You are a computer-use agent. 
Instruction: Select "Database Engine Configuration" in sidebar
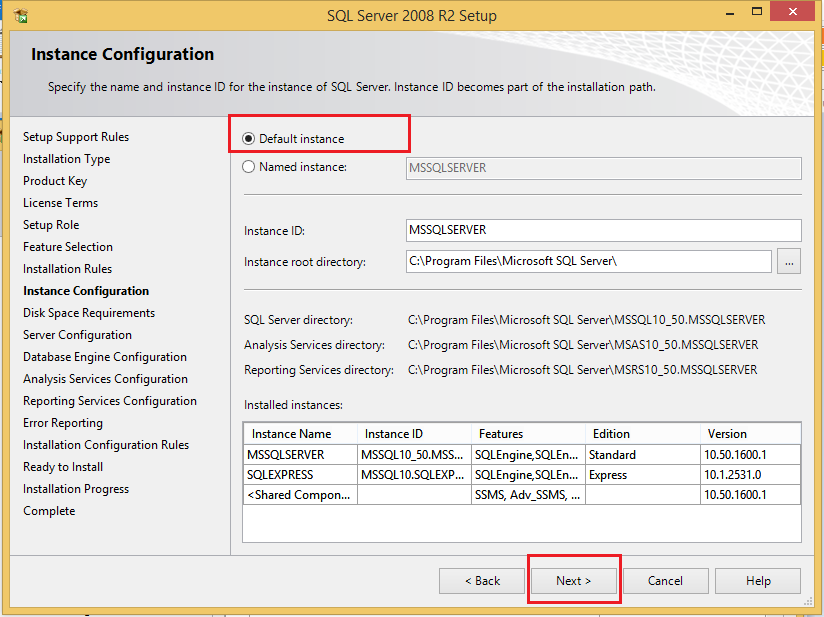[x=105, y=356]
